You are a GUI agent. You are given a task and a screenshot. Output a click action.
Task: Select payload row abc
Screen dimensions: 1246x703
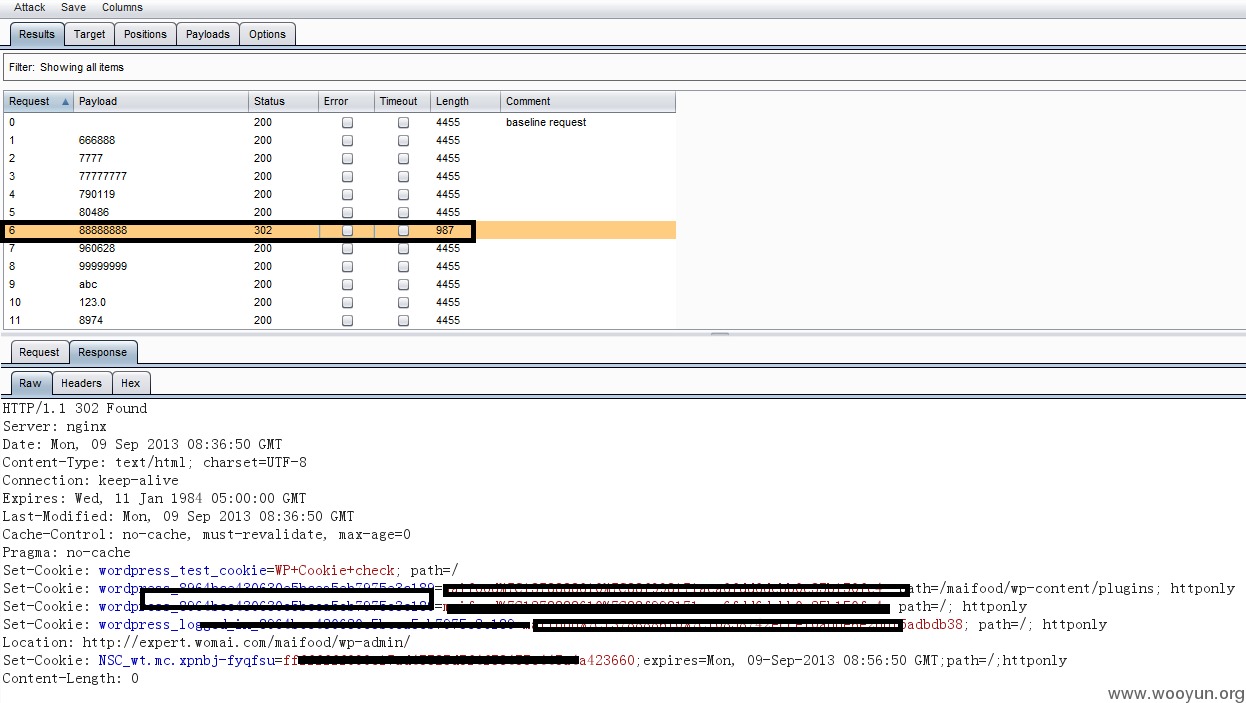tap(340, 284)
